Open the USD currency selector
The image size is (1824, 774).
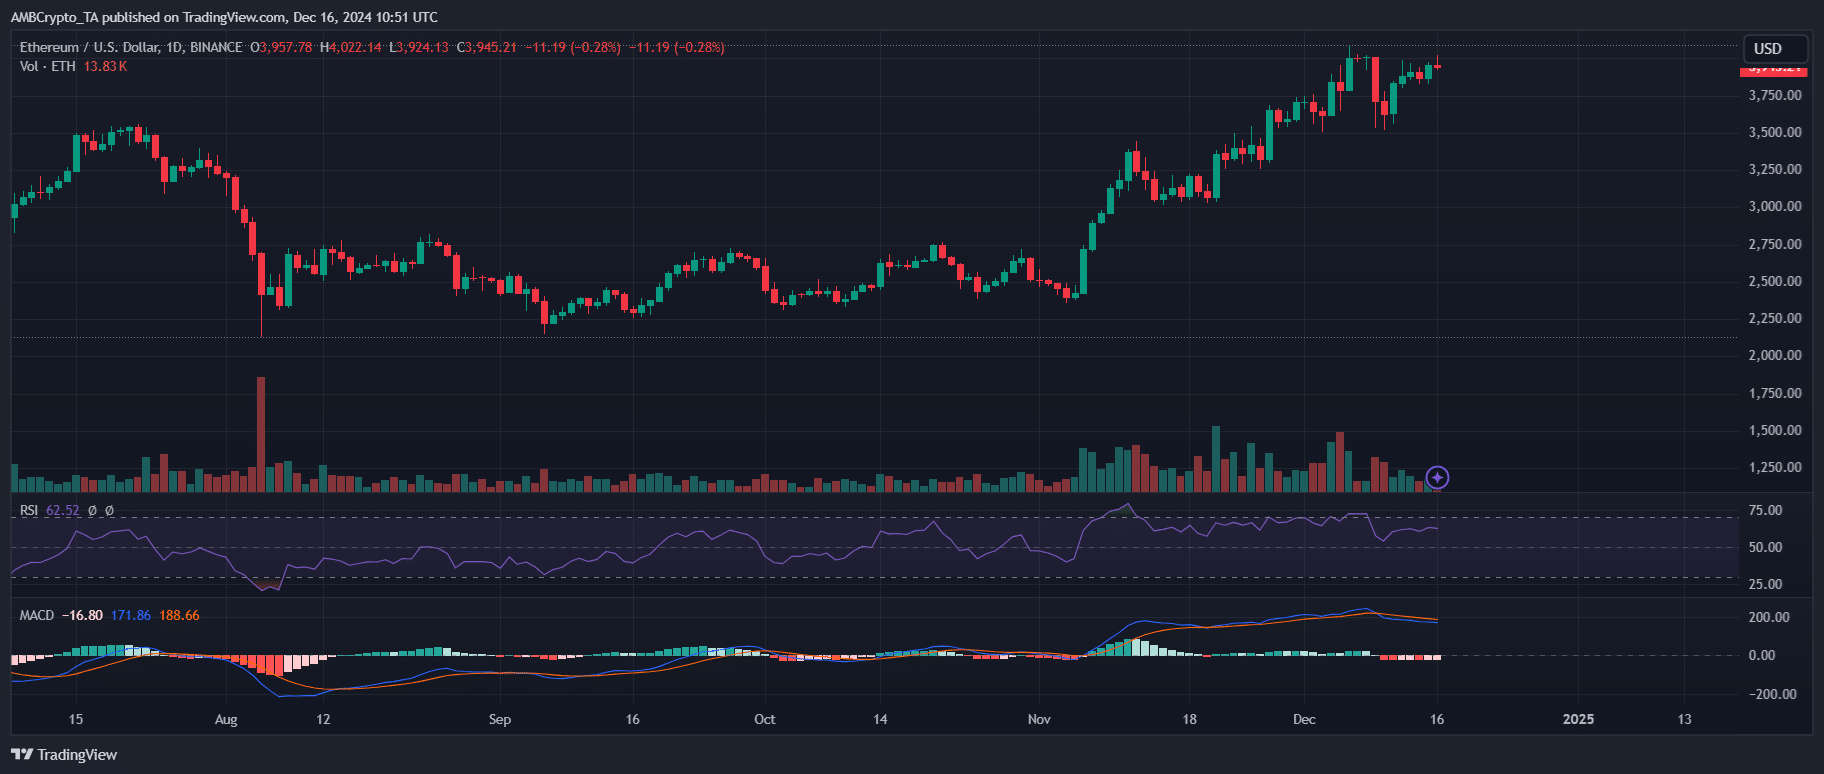tap(1773, 48)
